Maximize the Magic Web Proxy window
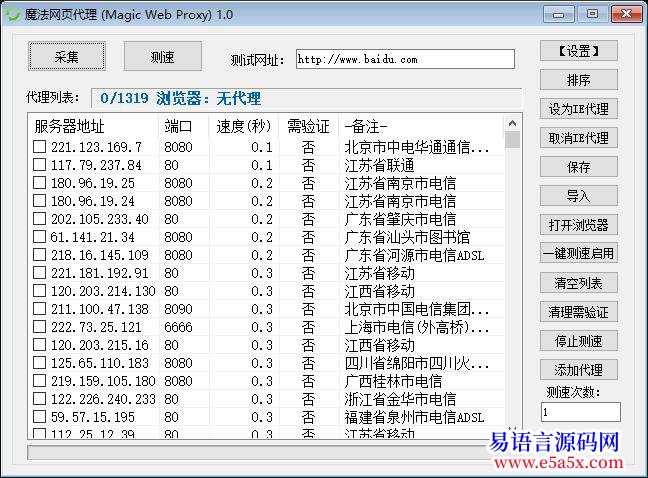 pos(592,14)
